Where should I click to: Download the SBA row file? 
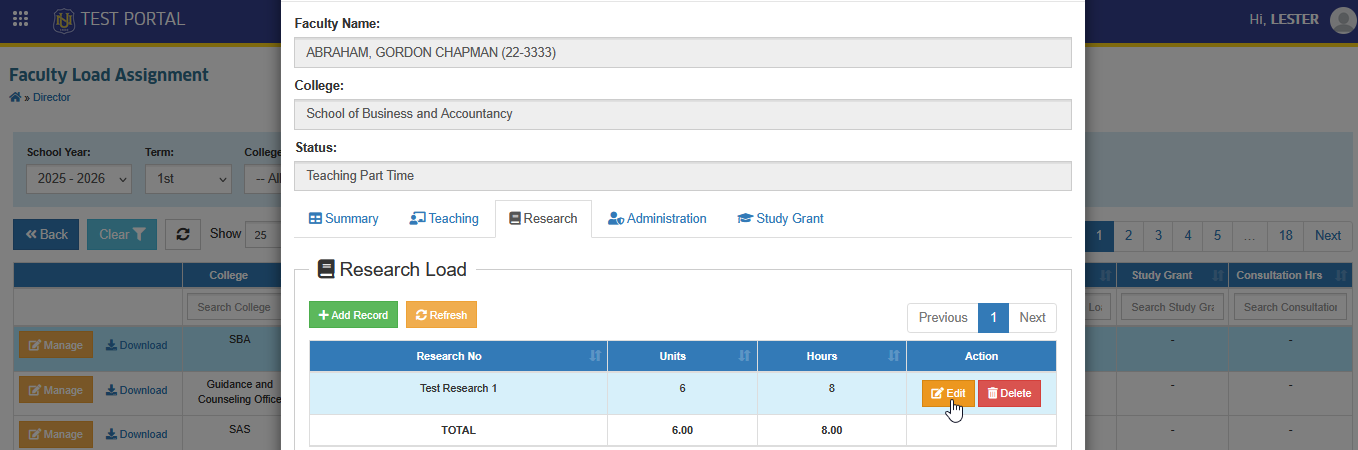[136, 345]
